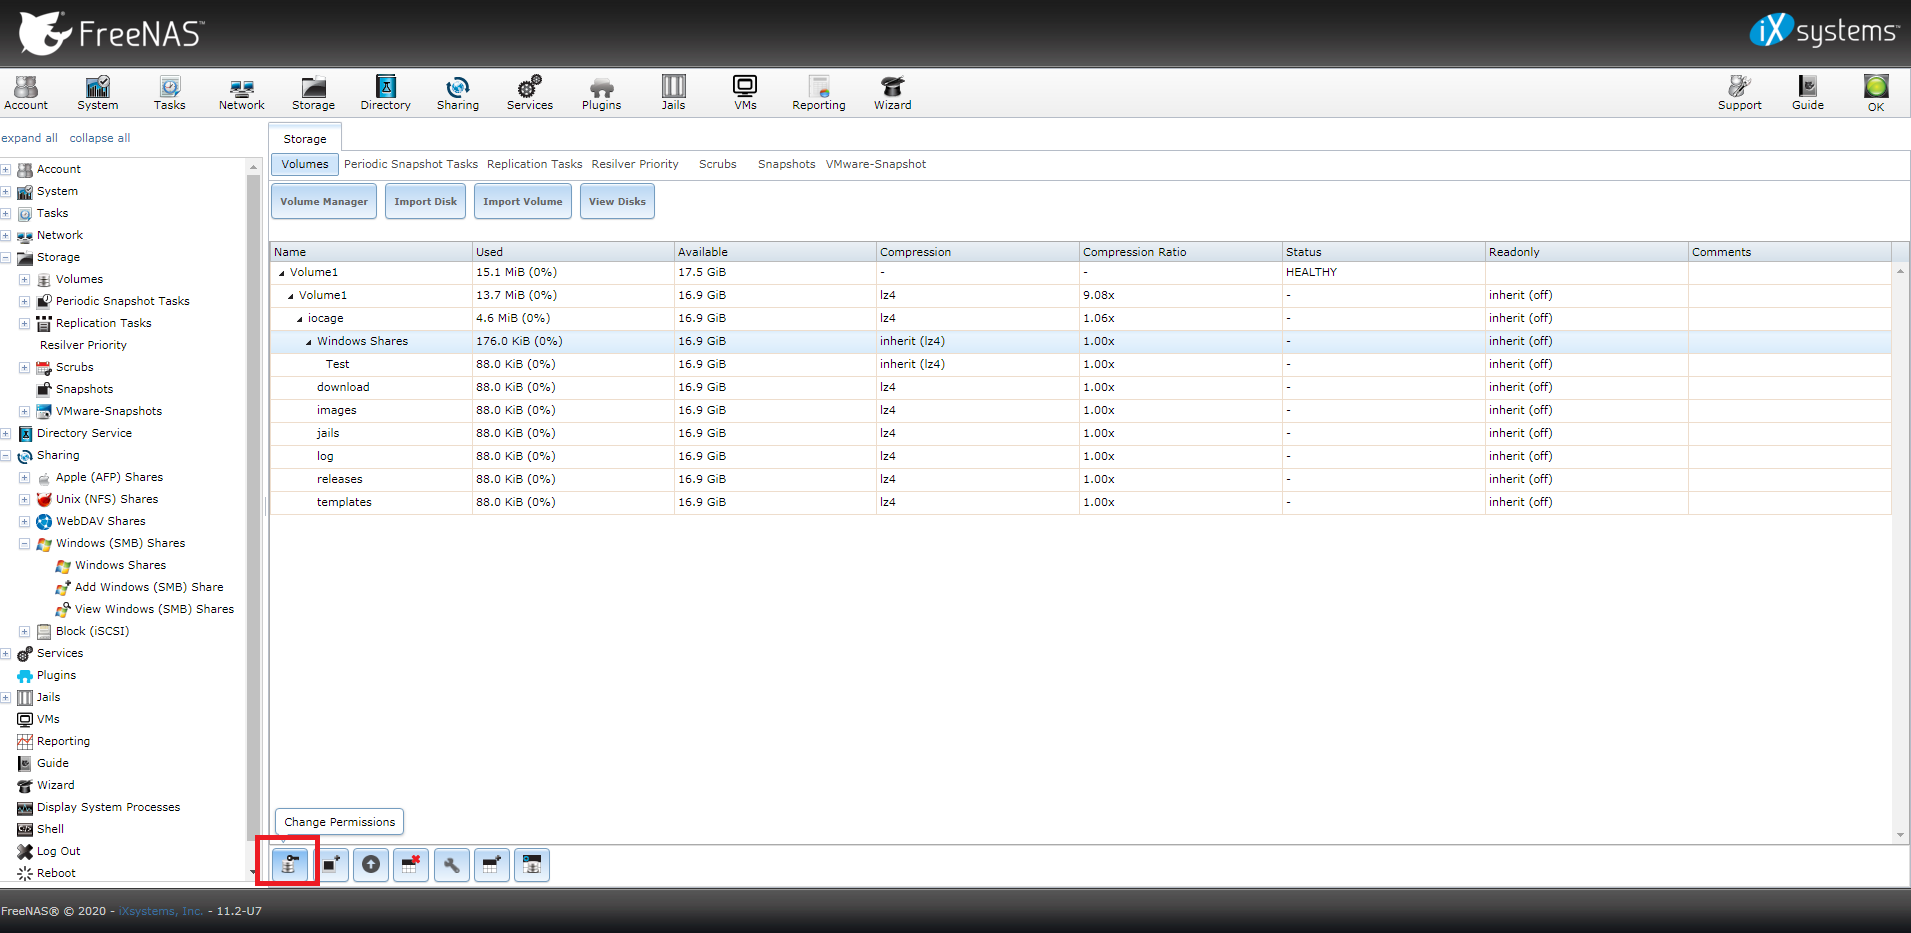Open Reporting from the top toolbar

(x=819, y=92)
